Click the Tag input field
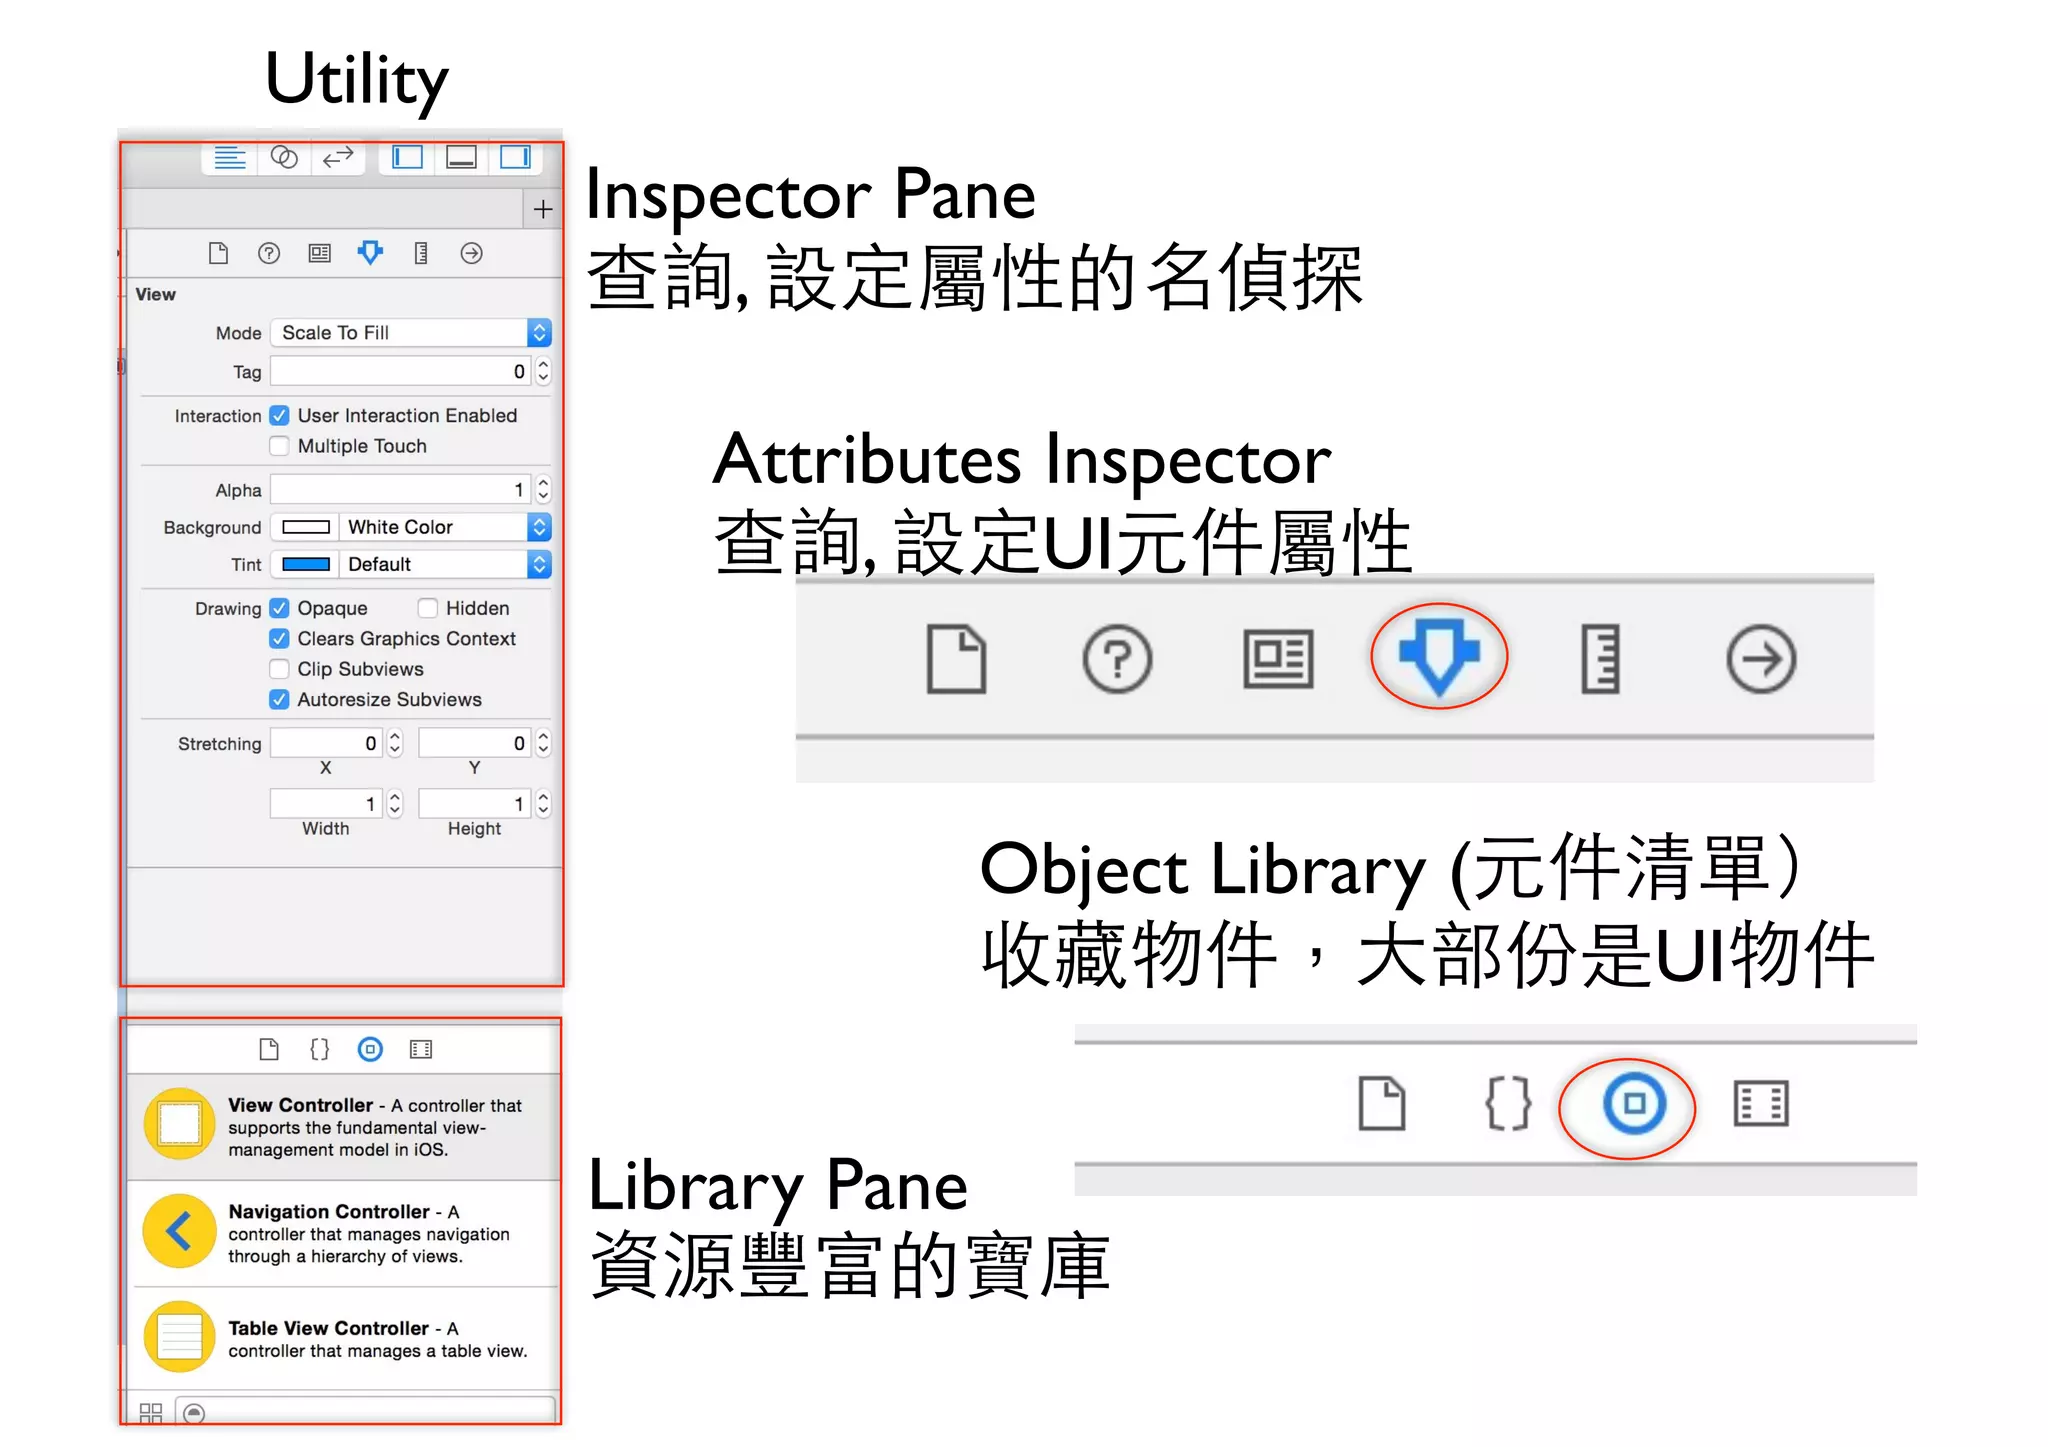The width and height of the screenshot is (2048, 1447). (x=401, y=372)
